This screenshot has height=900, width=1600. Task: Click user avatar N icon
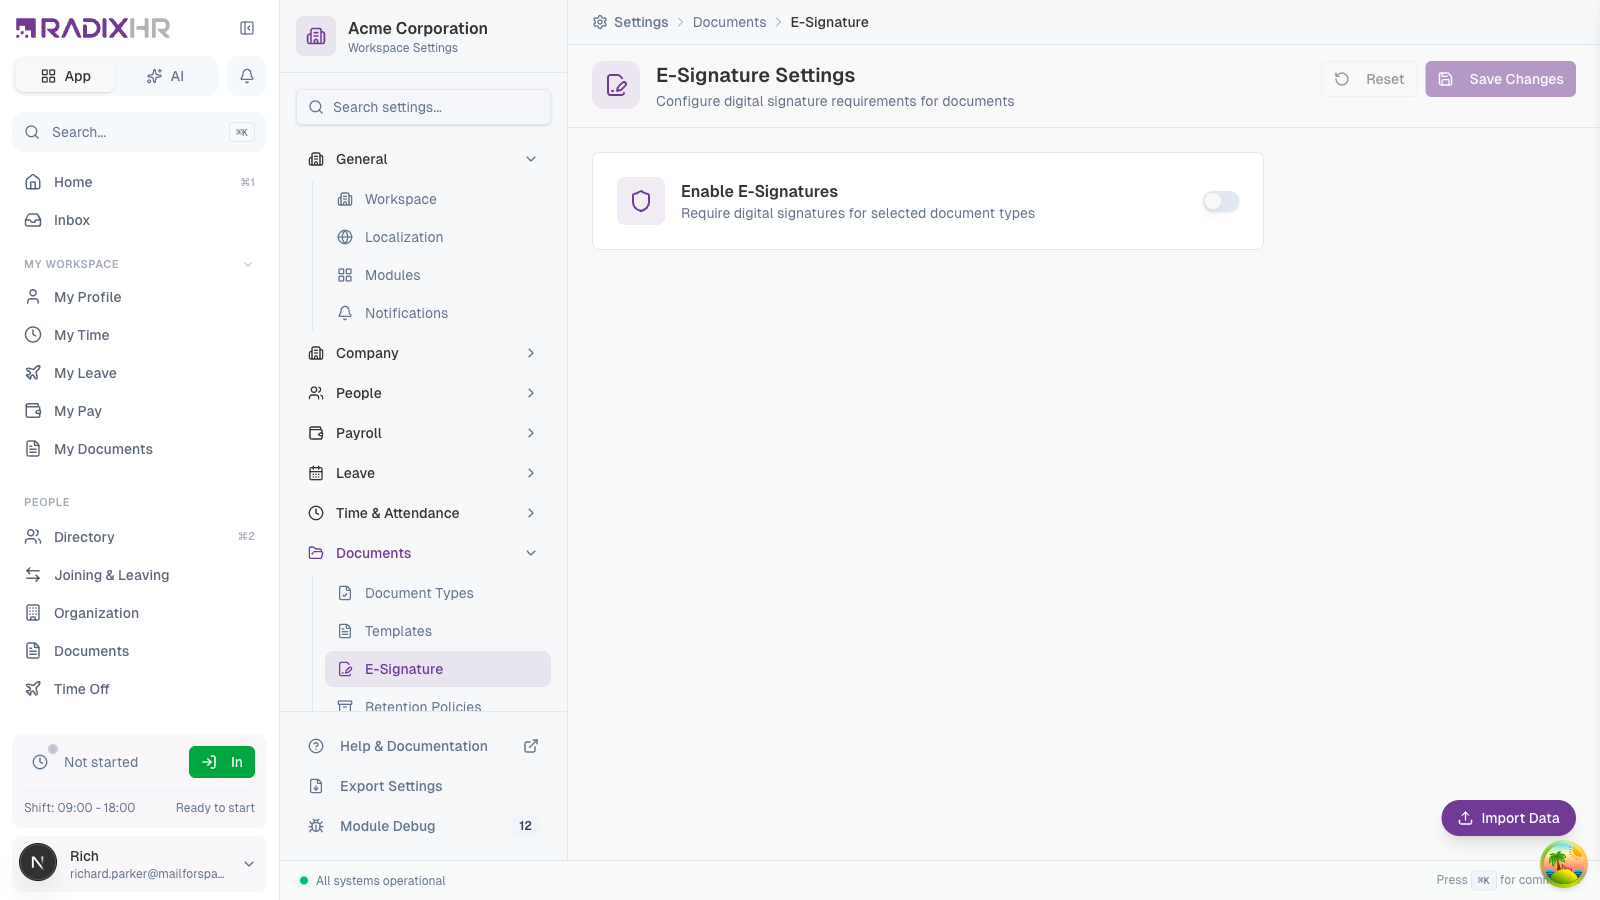pyautogui.click(x=38, y=862)
